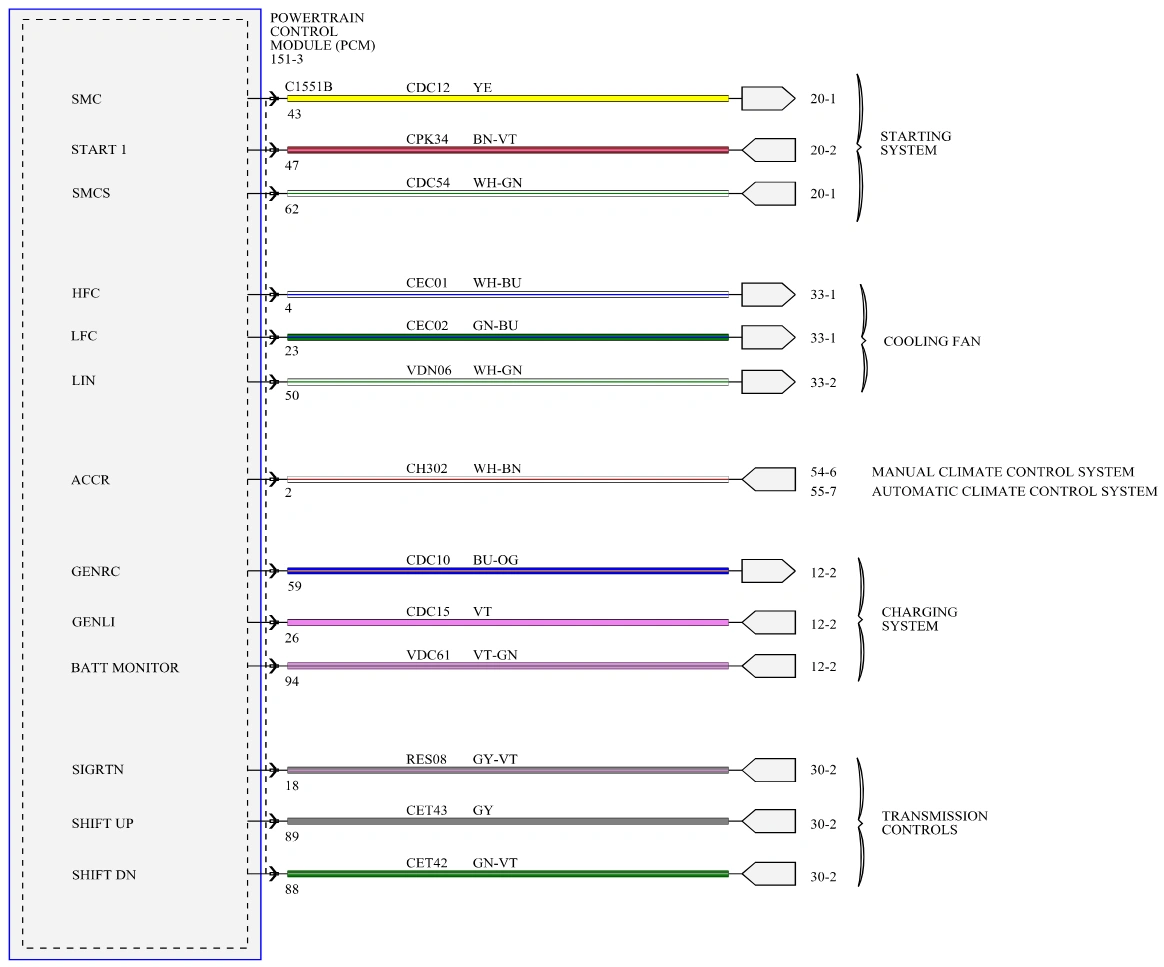Click the reference arrow on the CEC02 wire

pyautogui.click(x=768, y=337)
